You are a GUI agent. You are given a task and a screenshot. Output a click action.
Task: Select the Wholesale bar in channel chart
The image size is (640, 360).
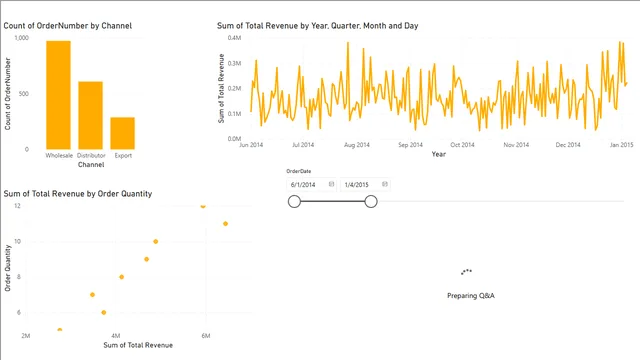(58, 95)
